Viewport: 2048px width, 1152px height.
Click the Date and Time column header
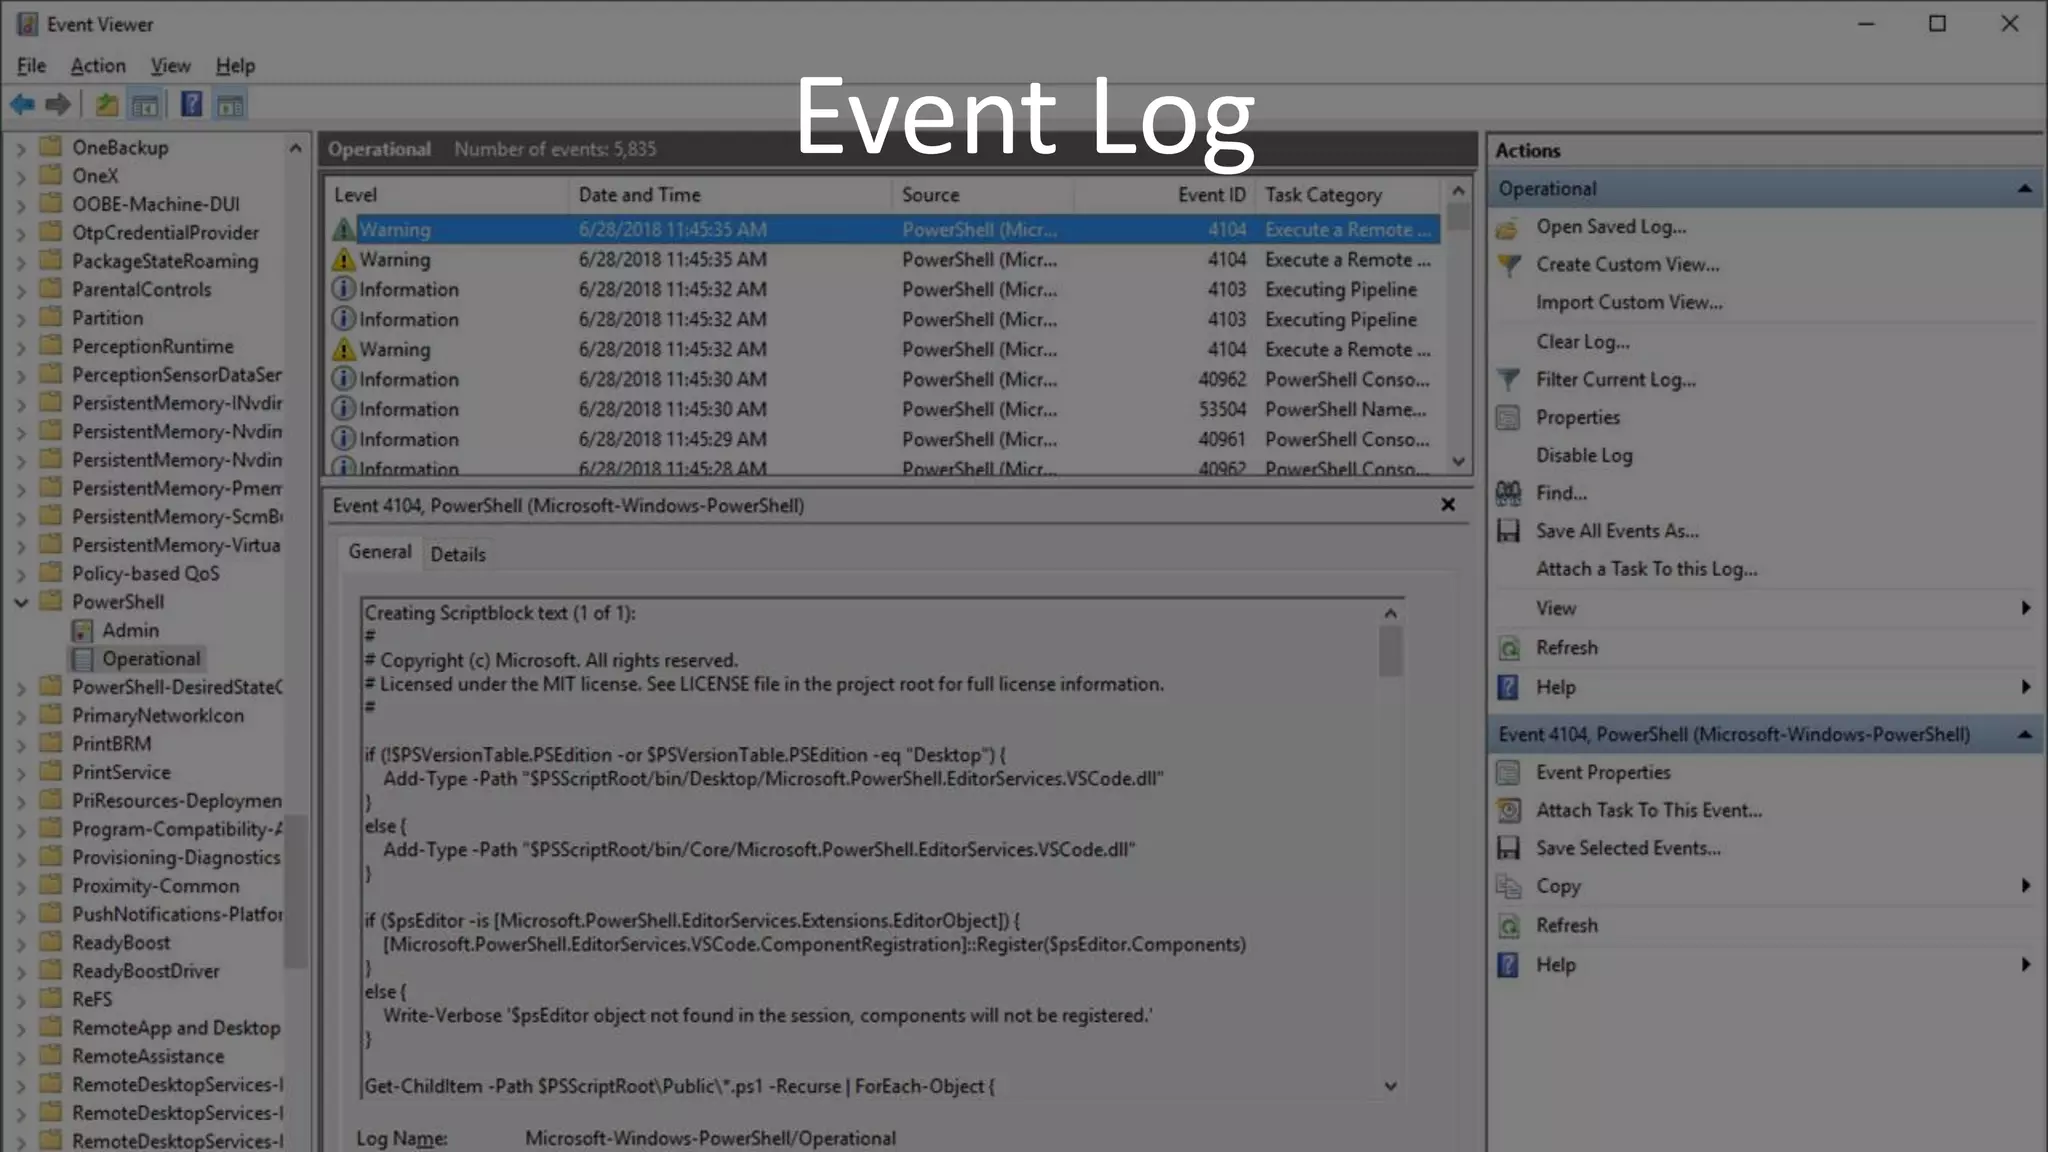[730, 195]
